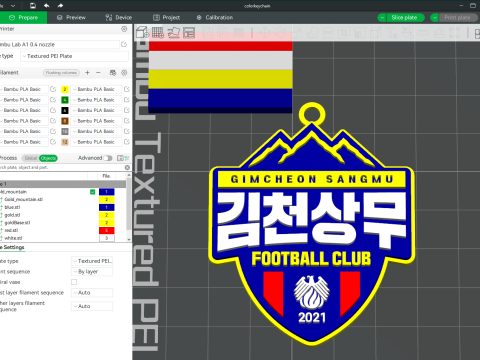Image resolution: width=480 pixels, height=360 pixels.
Task: Open filament settings gear icon
Action: click(124, 73)
